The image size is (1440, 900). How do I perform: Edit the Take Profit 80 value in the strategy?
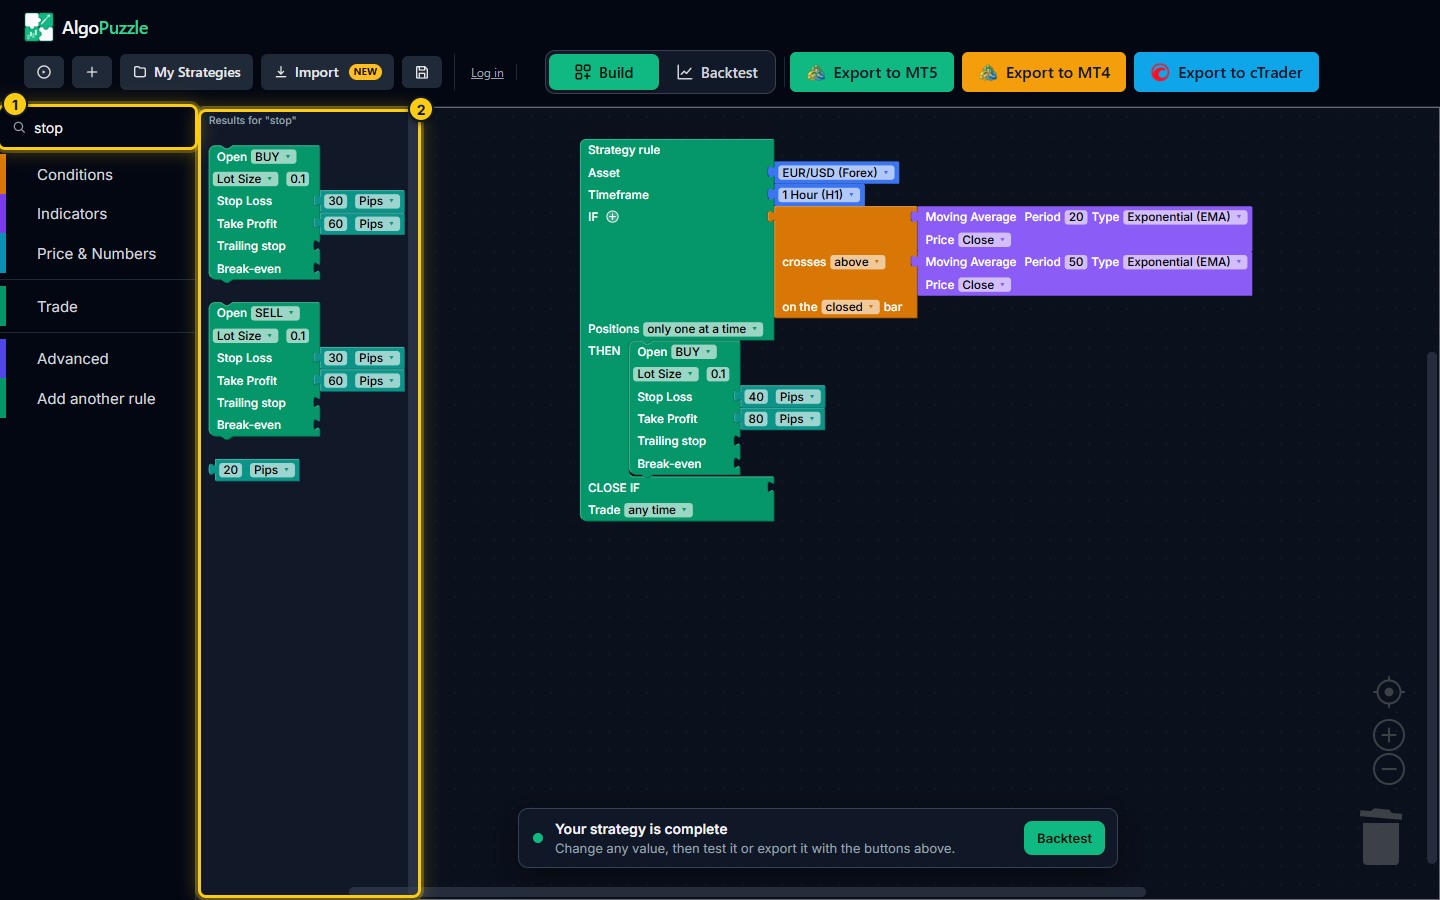(756, 419)
